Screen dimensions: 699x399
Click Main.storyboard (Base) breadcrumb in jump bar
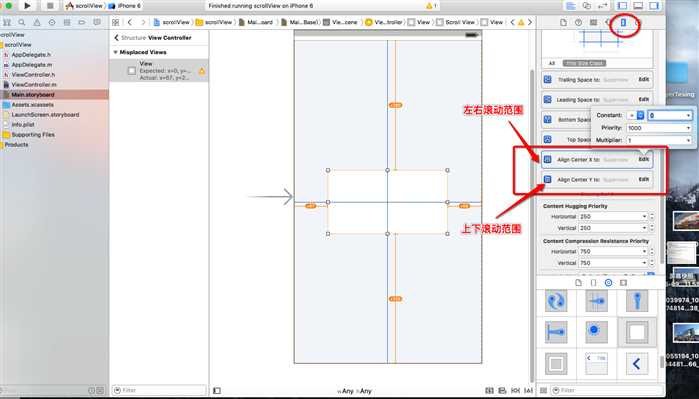click(x=299, y=22)
